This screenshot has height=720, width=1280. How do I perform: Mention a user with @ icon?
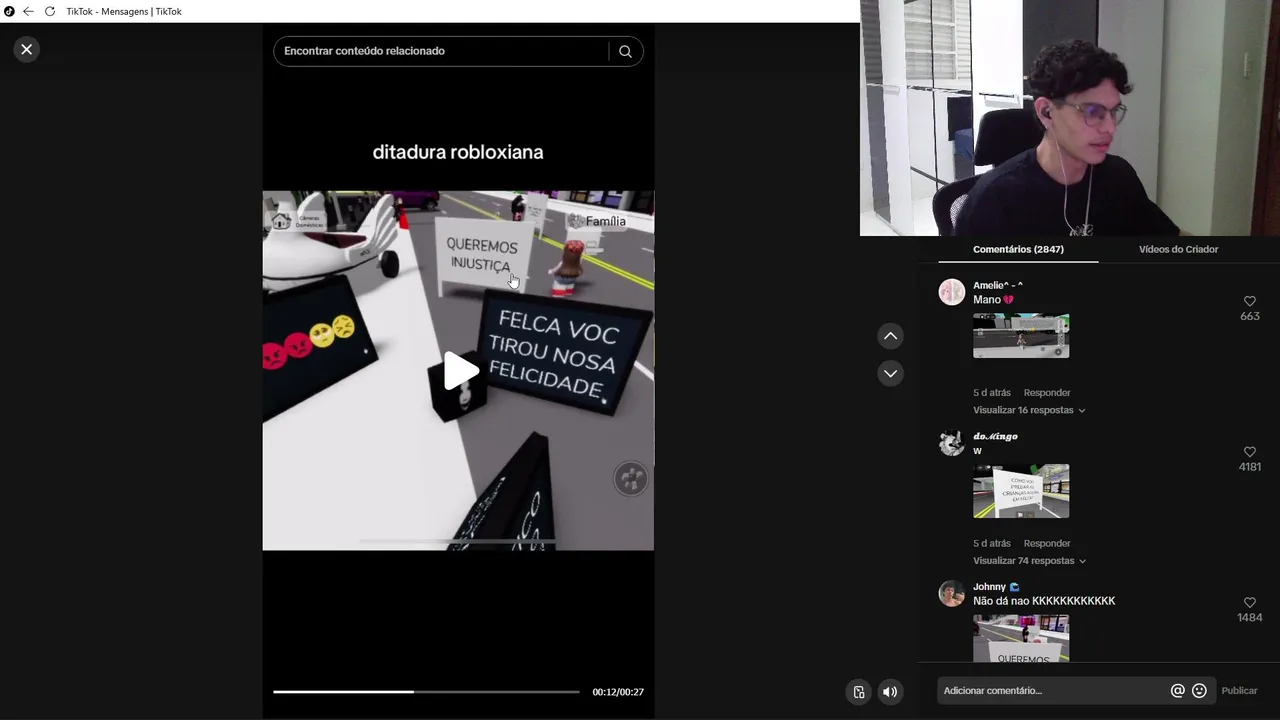tap(1177, 691)
